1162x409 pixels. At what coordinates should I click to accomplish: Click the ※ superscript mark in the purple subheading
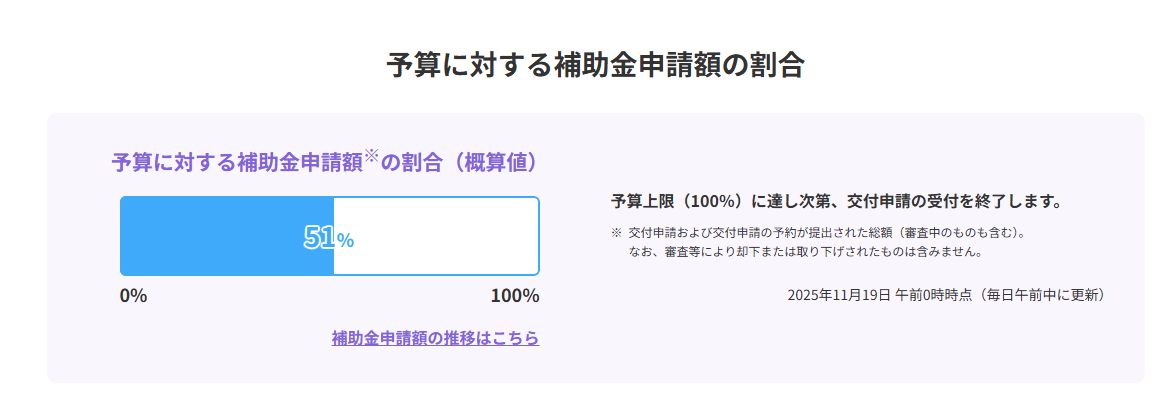click(371, 157)
